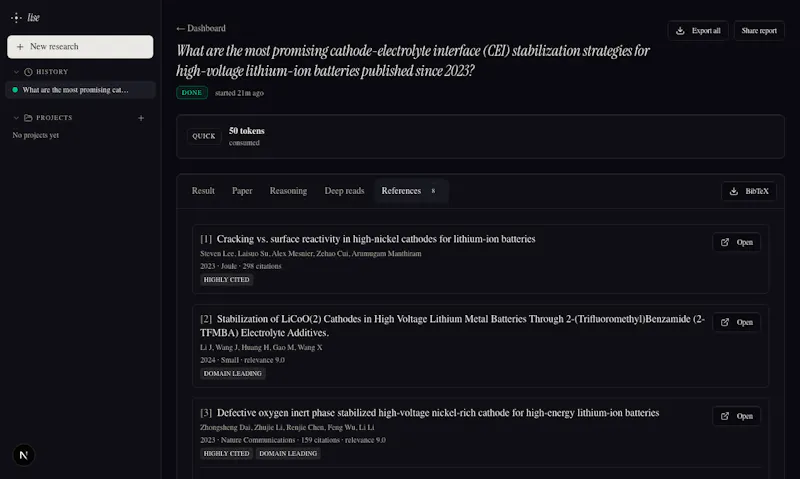800x479 pixels.
Task: Click 'No projects yet' text
Action: [36, 135]
